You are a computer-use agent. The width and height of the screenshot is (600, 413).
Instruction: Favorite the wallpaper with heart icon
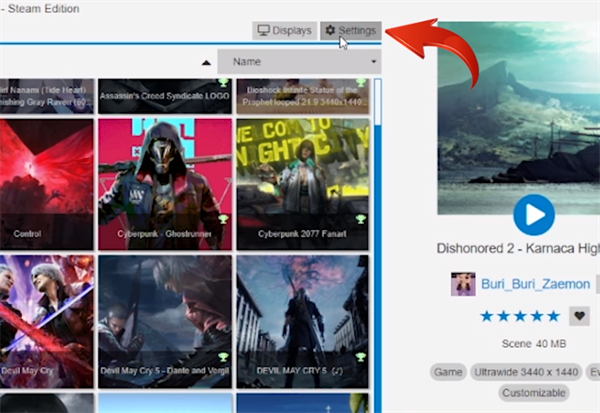coord(579,316)
